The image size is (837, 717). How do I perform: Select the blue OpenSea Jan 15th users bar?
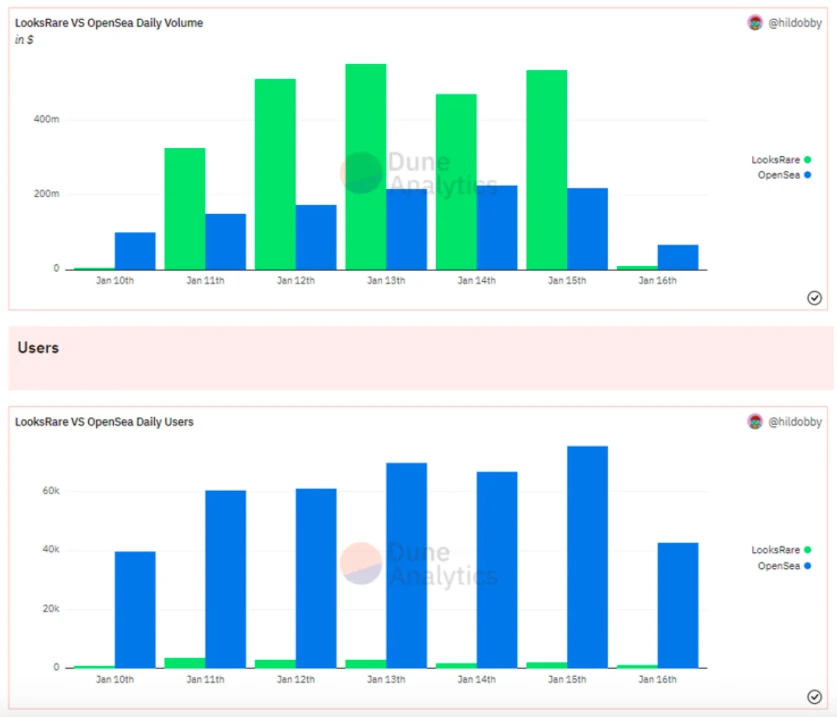[587, 557]
